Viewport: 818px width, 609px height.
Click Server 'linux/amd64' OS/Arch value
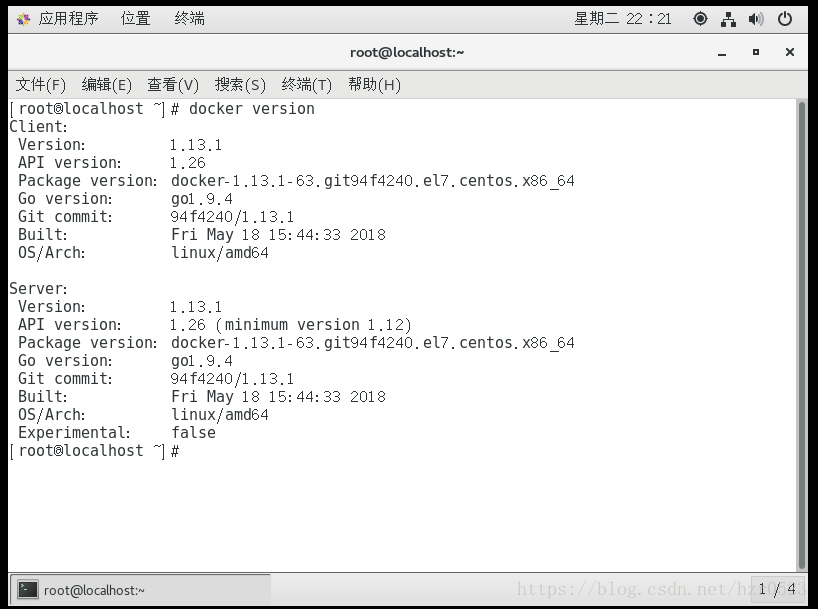pos(220,414)
